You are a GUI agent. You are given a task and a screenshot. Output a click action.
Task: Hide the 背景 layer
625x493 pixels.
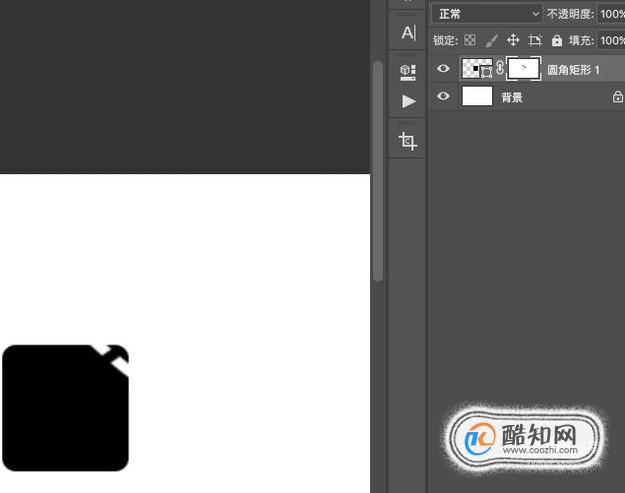tap(443, 96)
